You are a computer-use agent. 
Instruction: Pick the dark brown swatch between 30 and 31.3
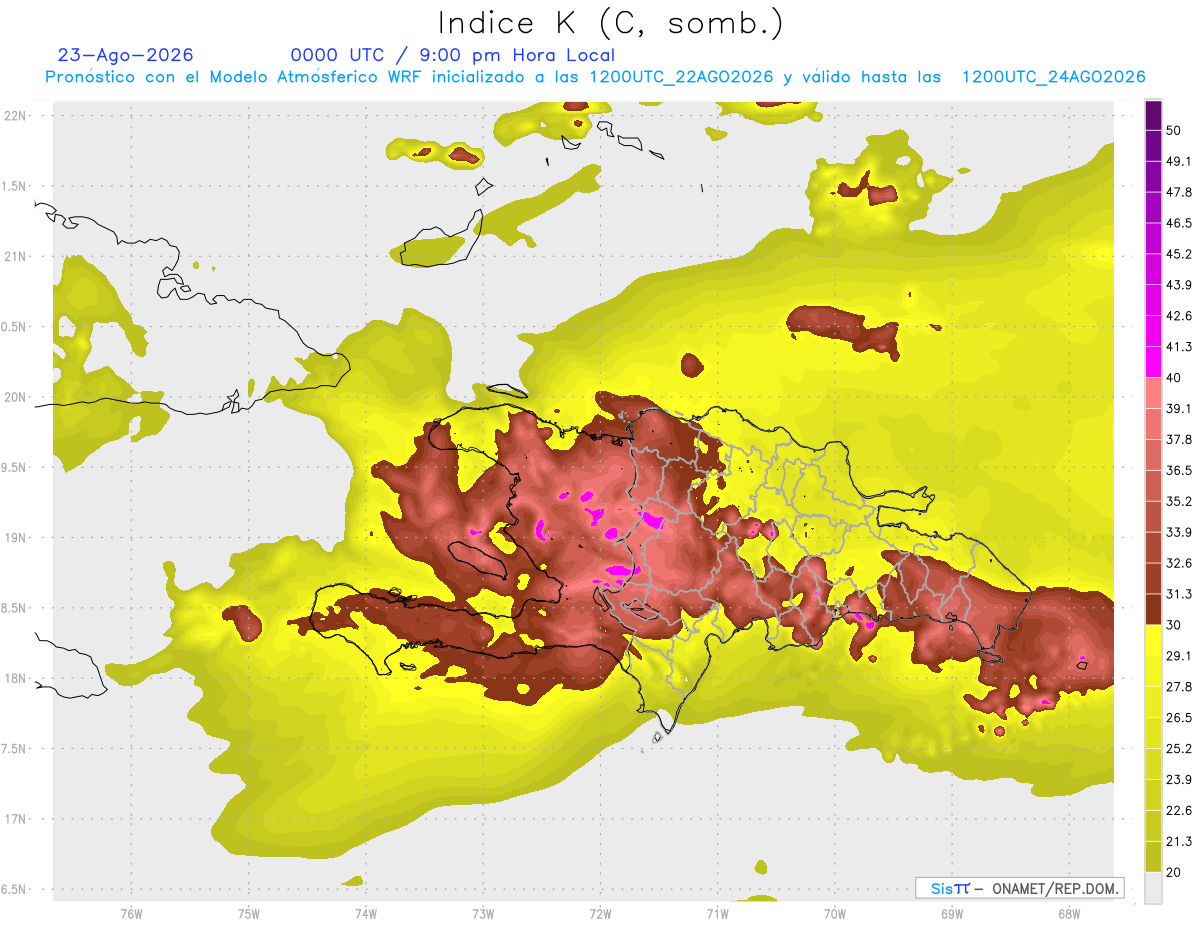[1153, 610]
